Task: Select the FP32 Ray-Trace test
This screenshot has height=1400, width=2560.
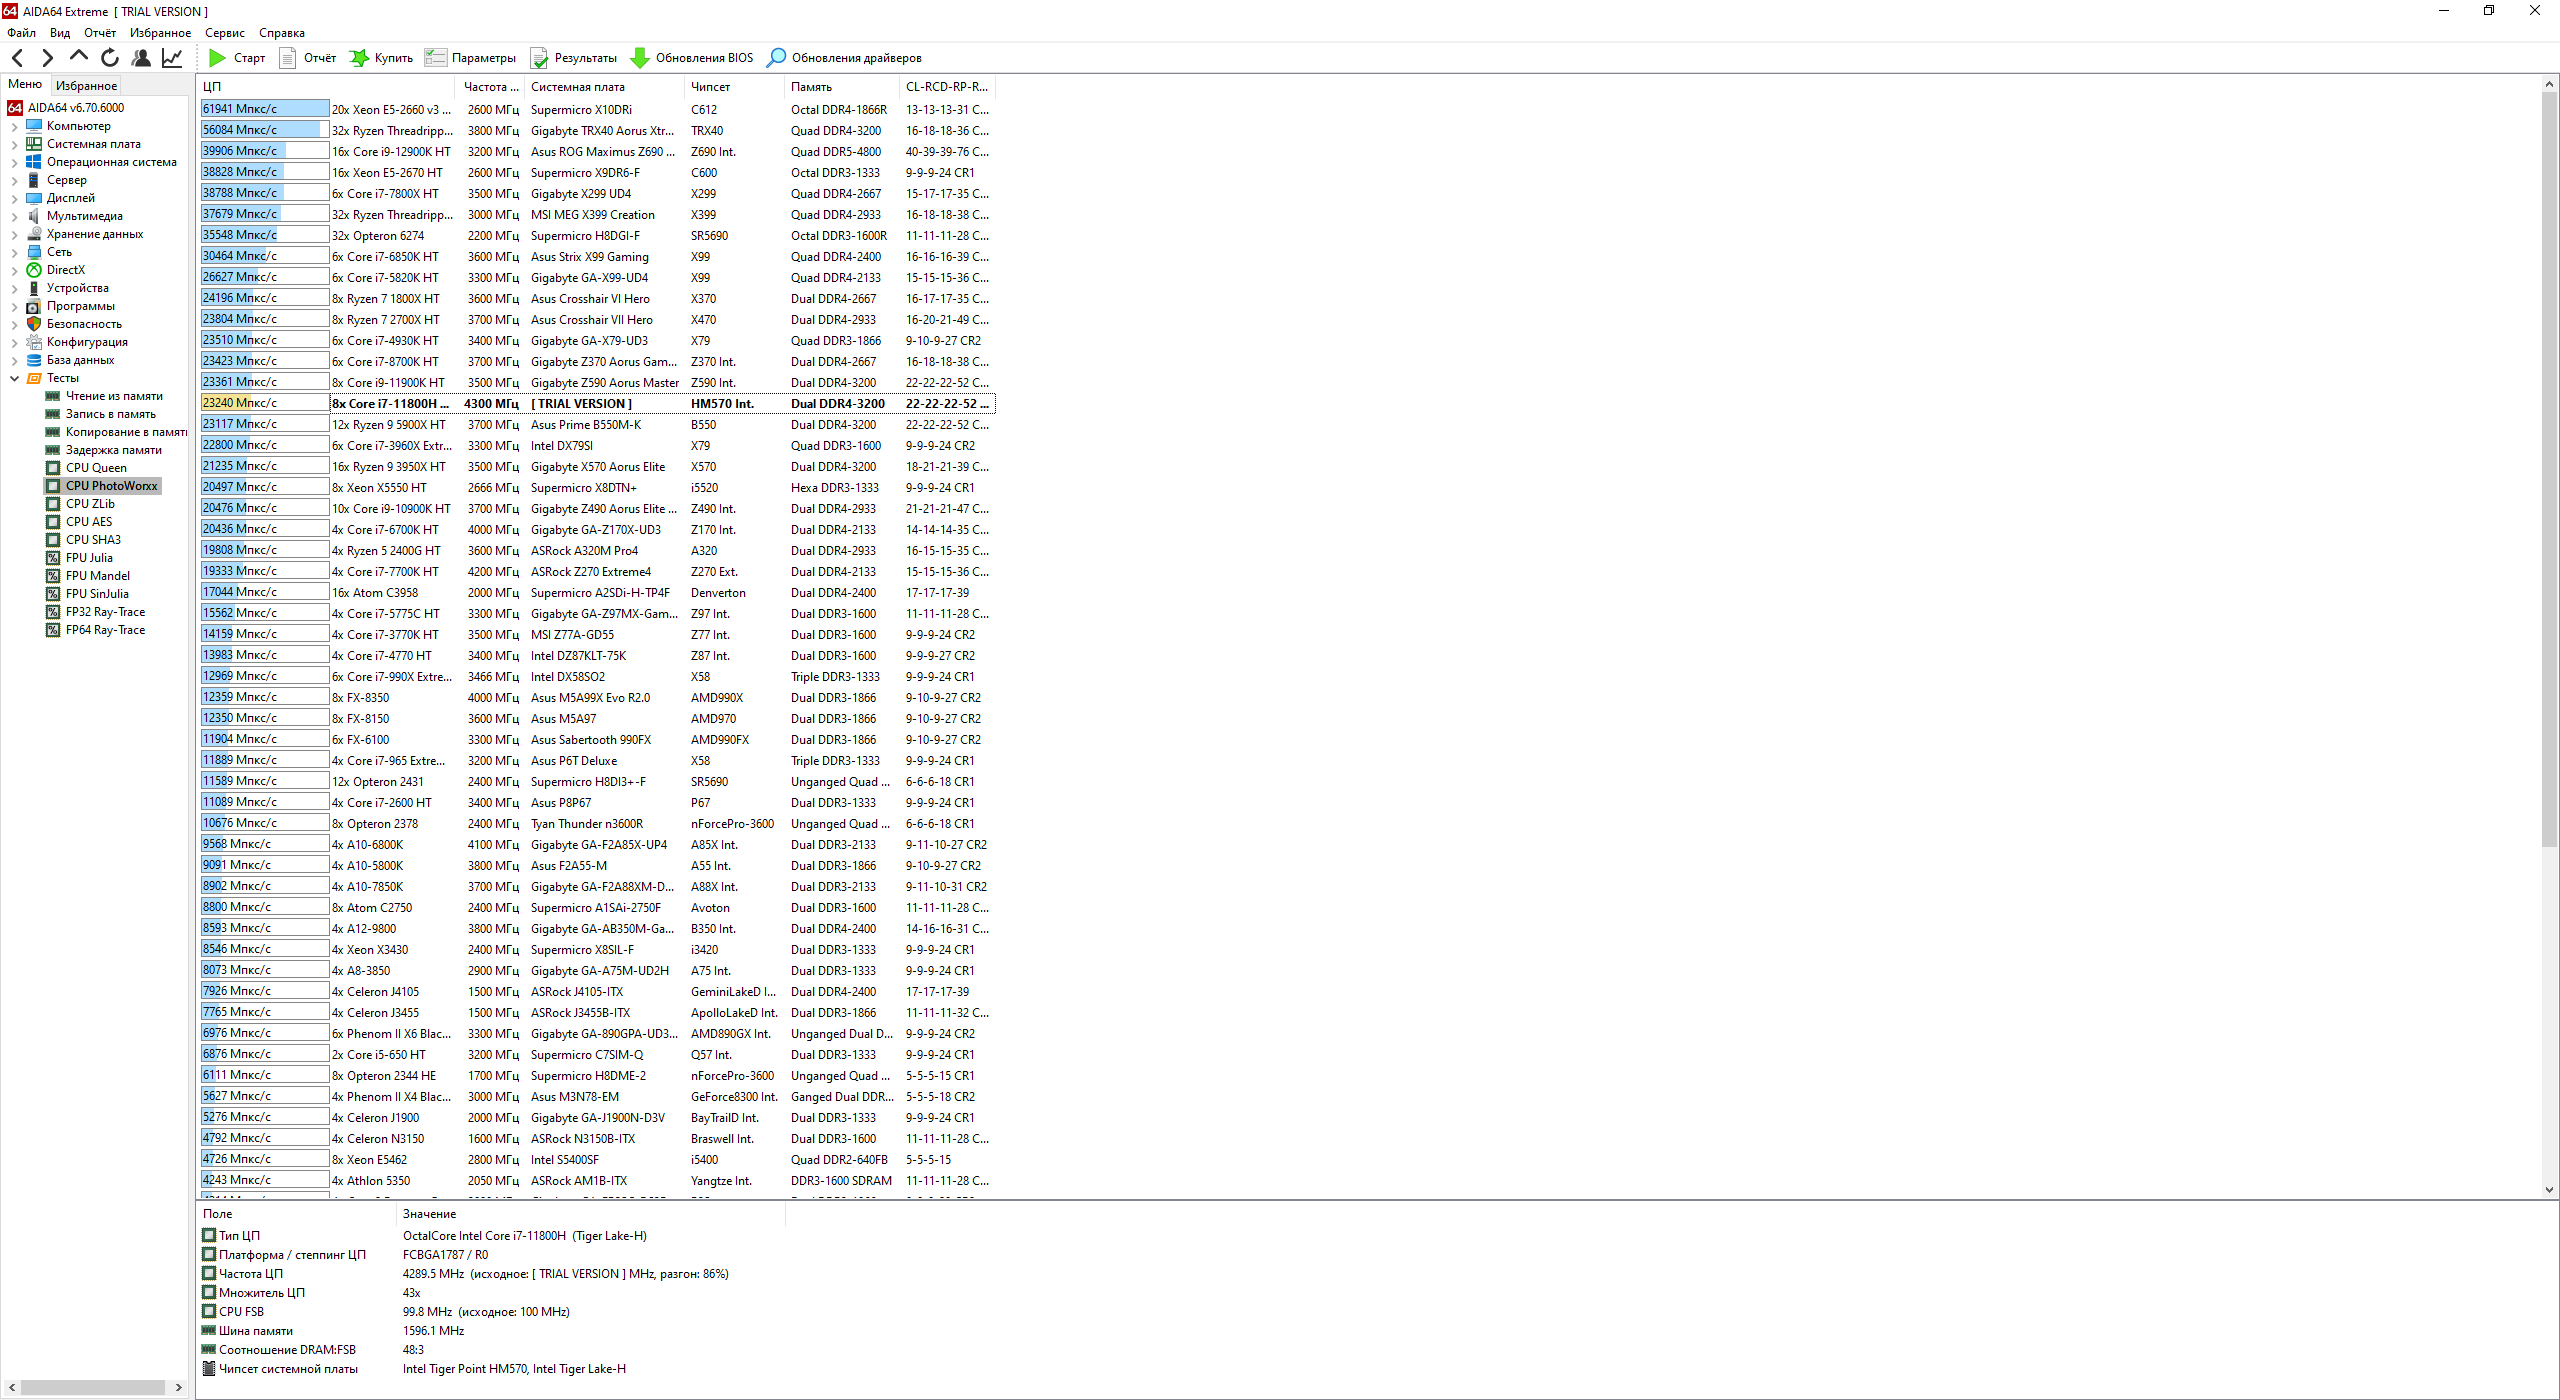Action: point(105,612)
